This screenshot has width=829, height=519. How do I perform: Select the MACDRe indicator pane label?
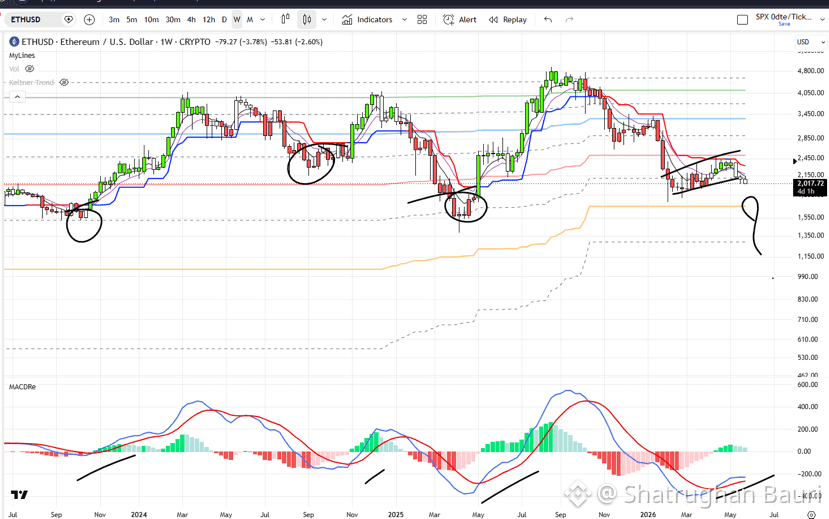[x=22, y=387]
